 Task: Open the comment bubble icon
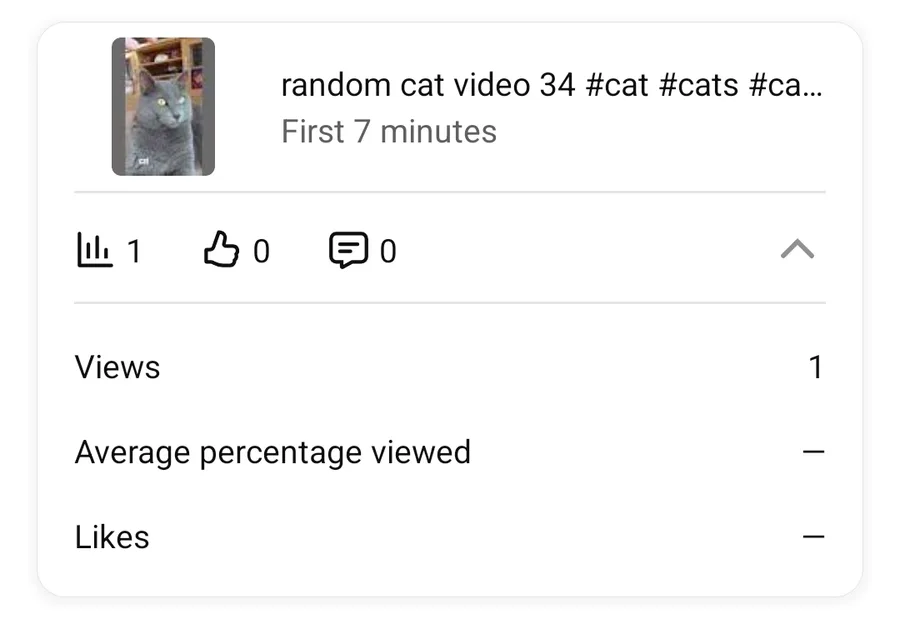(x=348, y=250)
